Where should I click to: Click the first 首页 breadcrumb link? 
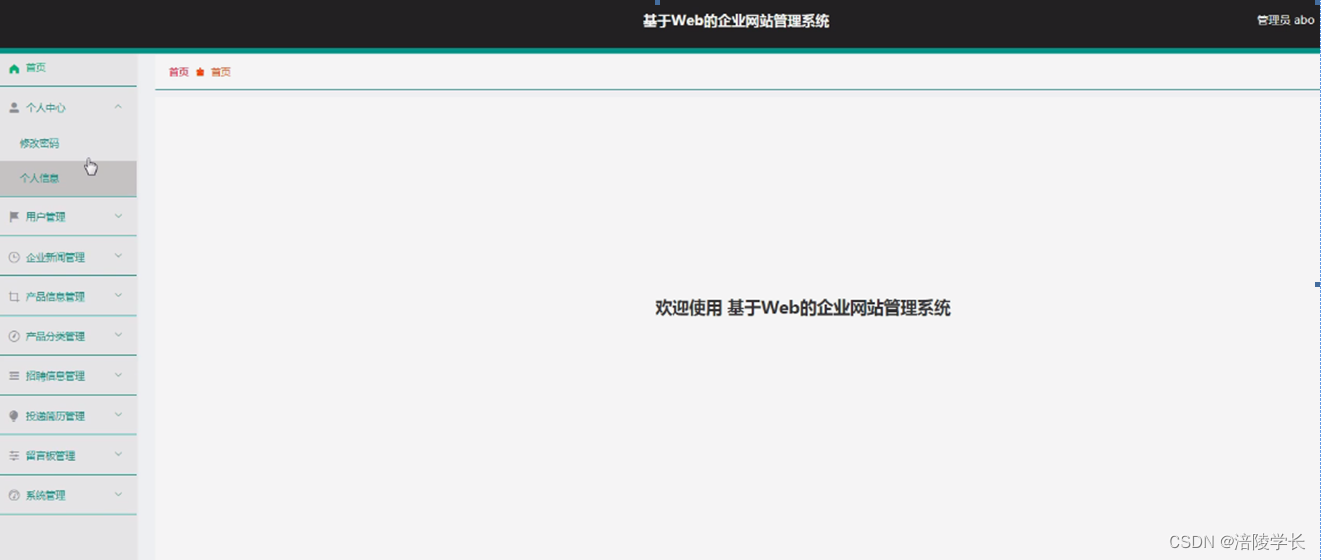(179, 72)
